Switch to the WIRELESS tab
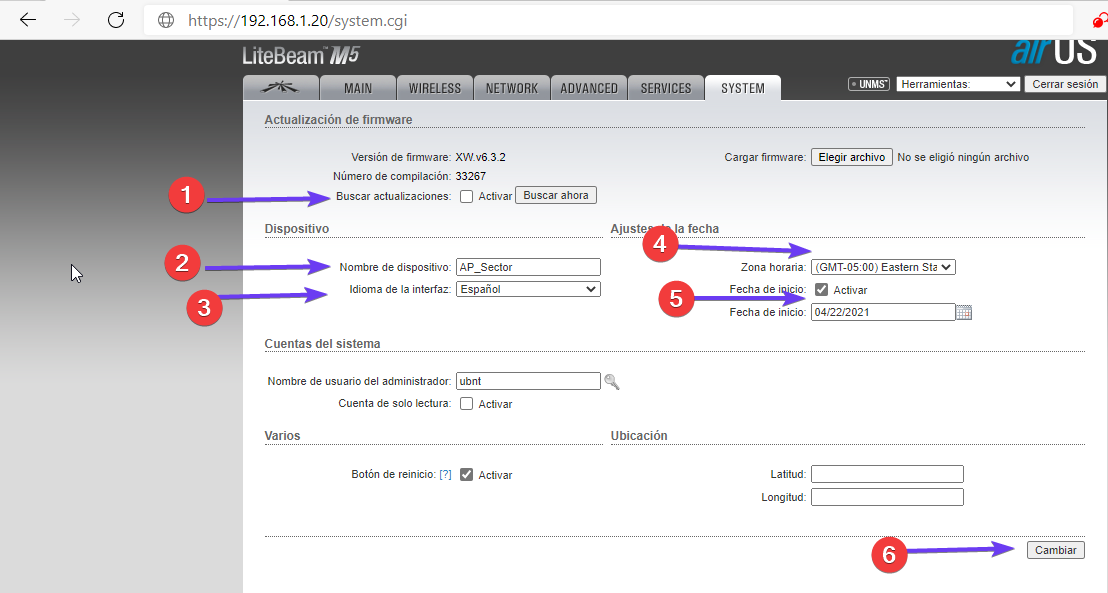This screenshot has width=1108, height=593. 434,88
